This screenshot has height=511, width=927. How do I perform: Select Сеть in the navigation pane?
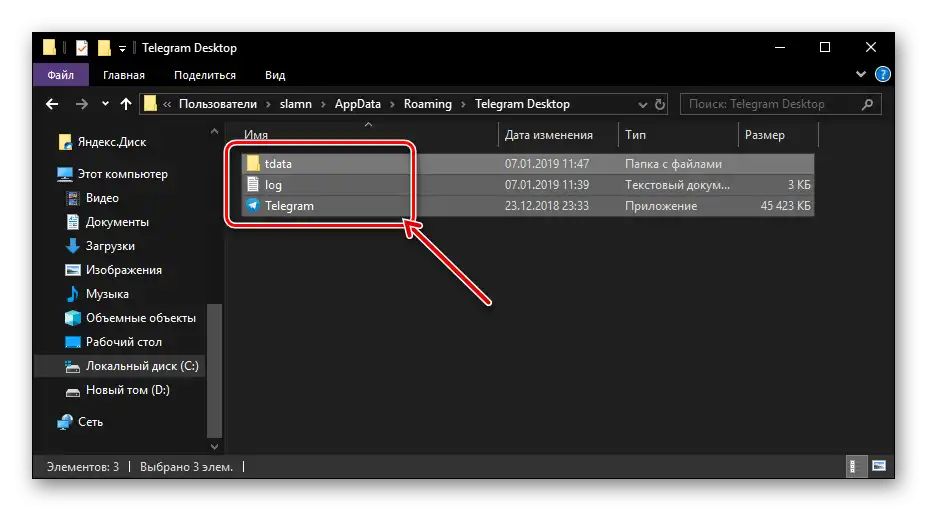pyautogui.click(x=80, y=422)
